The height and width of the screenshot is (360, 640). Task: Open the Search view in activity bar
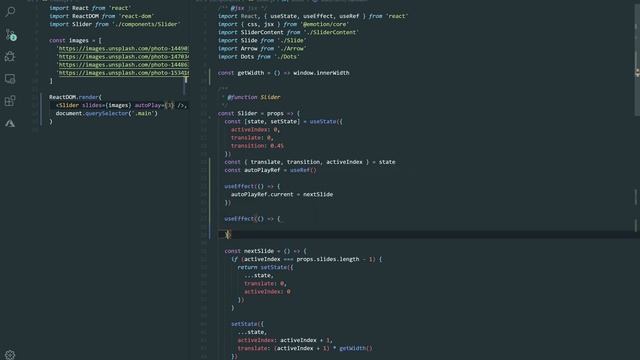coord(10,11)
